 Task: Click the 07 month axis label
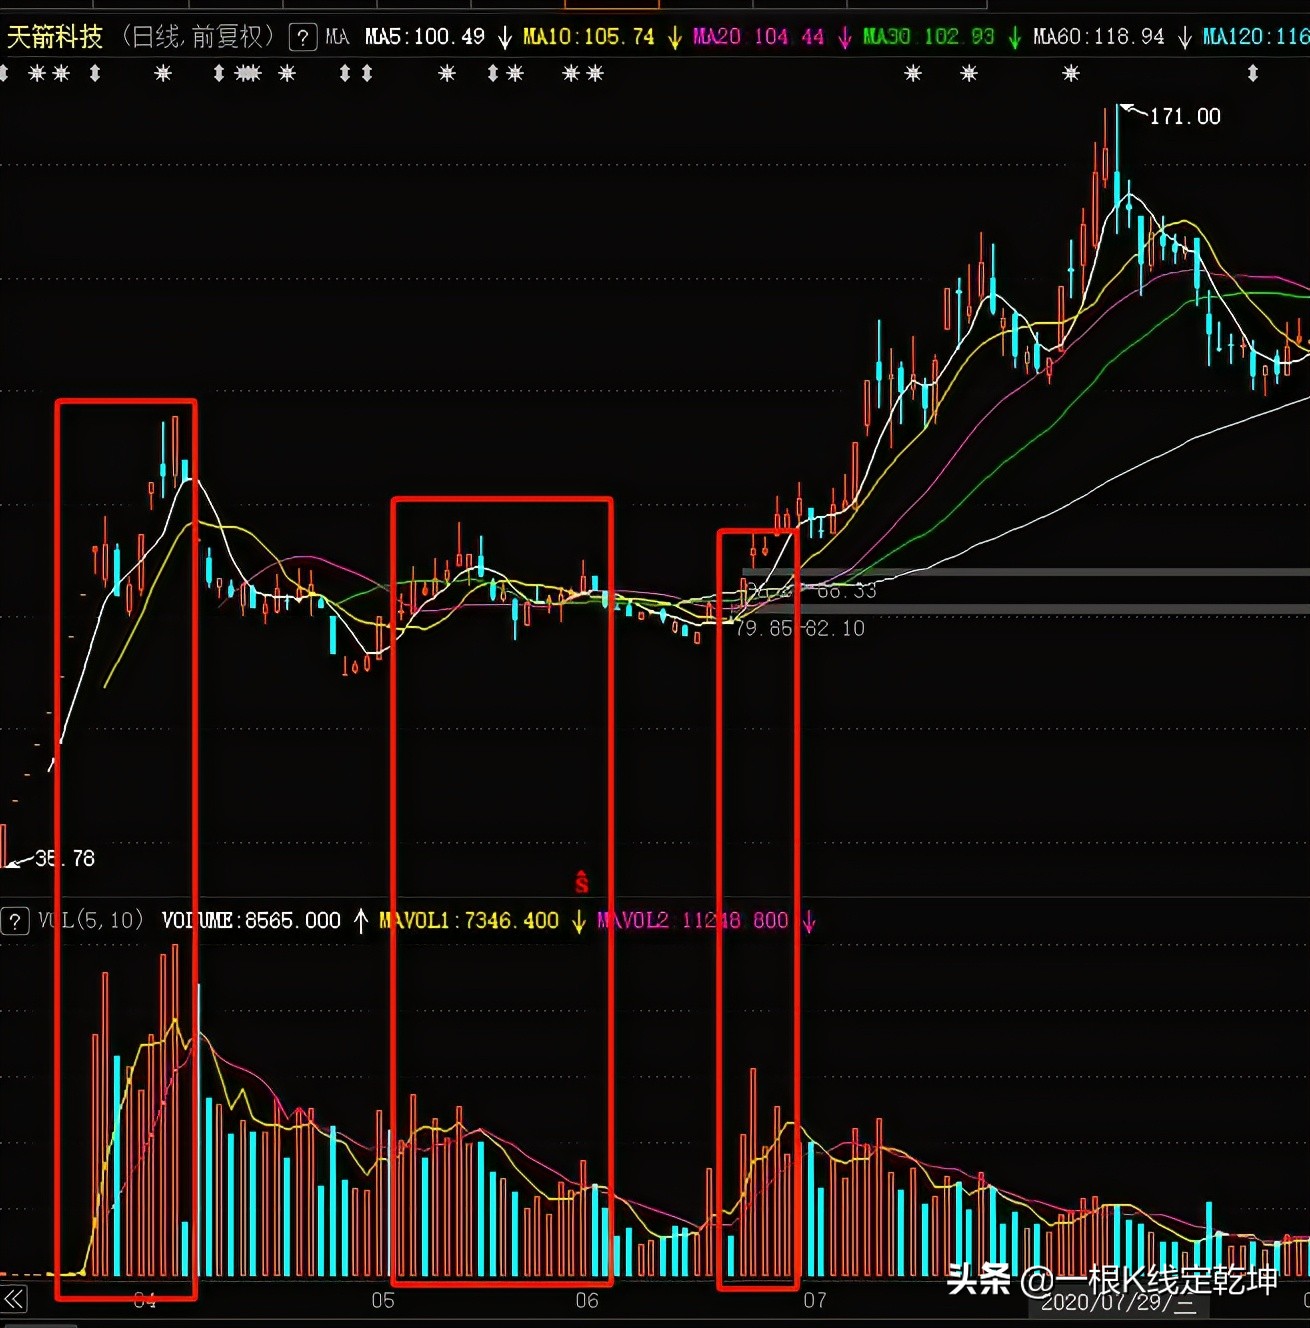815,1300
